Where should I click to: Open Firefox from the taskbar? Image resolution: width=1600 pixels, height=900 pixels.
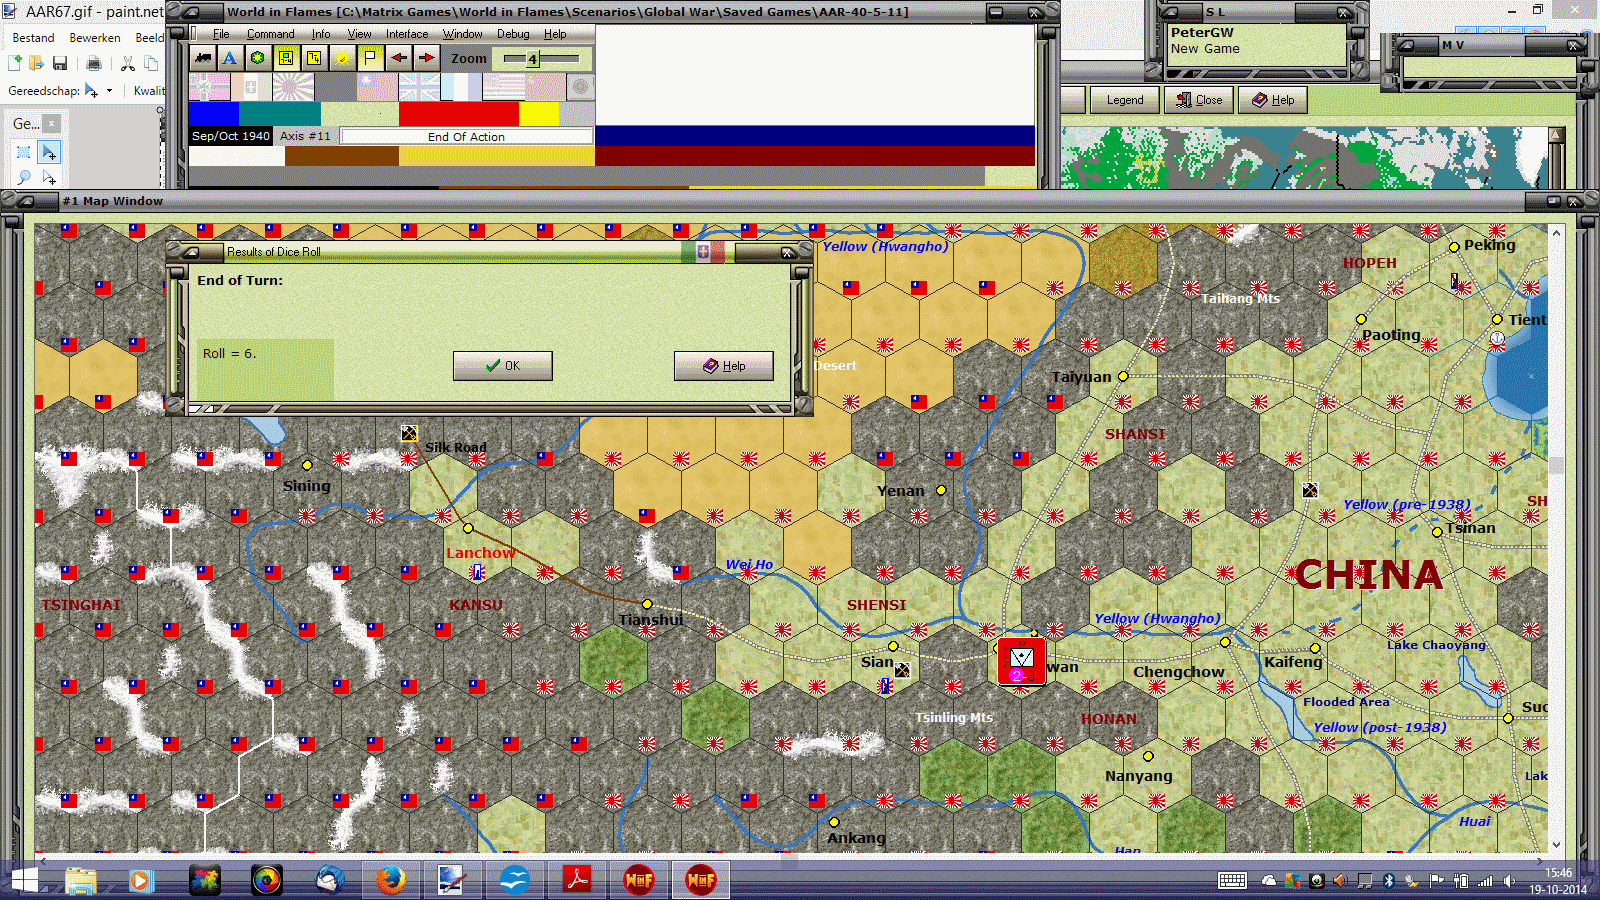point(390,880)
